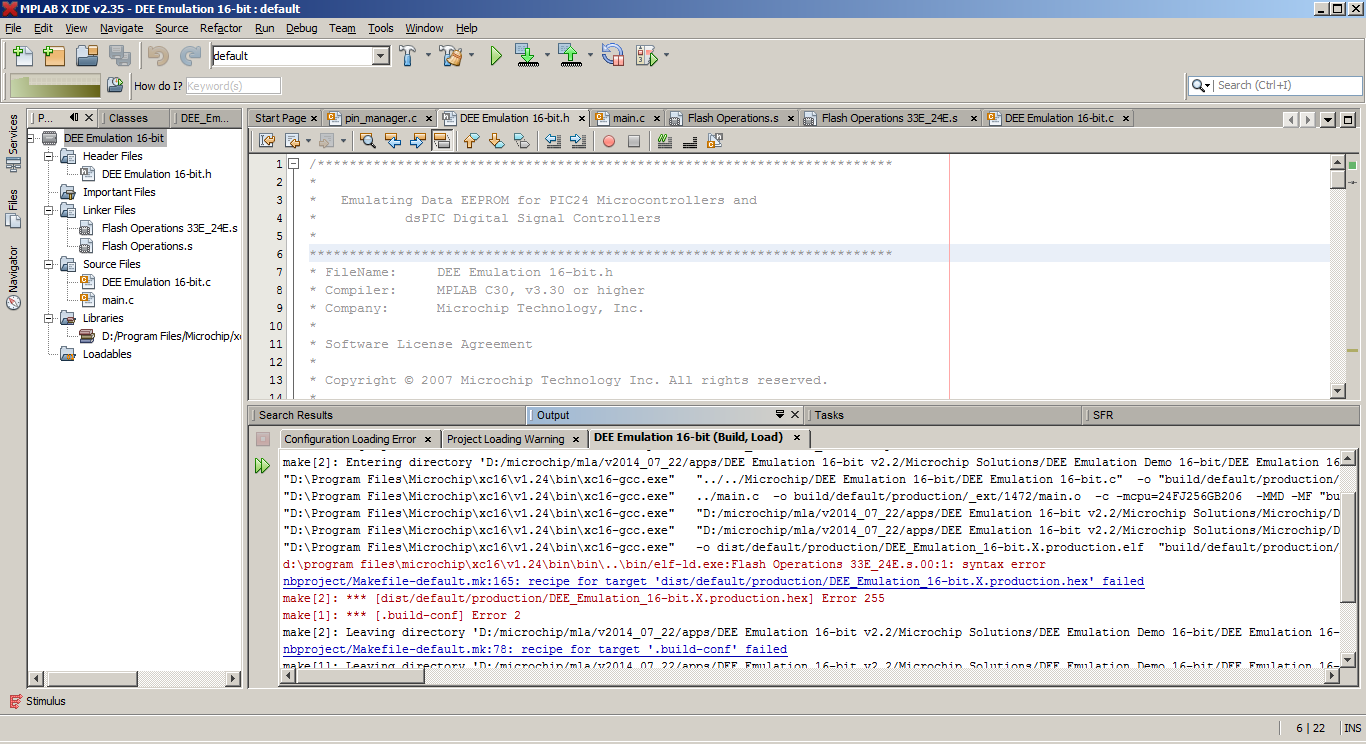Viewport: 1366px width, 744px height.
Task: Read device memories with the upload icon
Action: [x=570, y=56]
